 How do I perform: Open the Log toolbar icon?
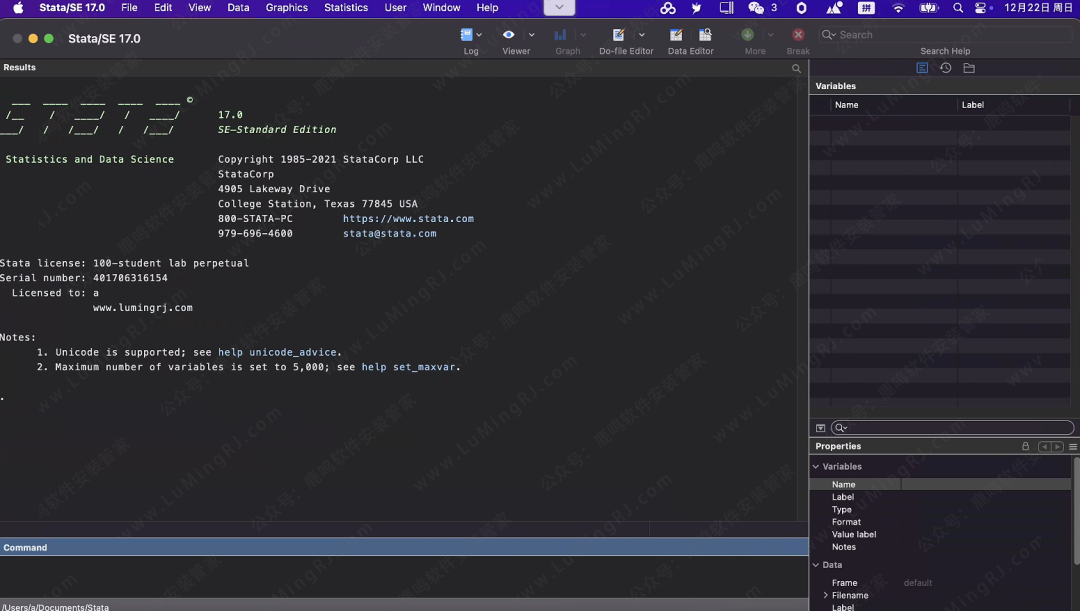coord(466,35)
